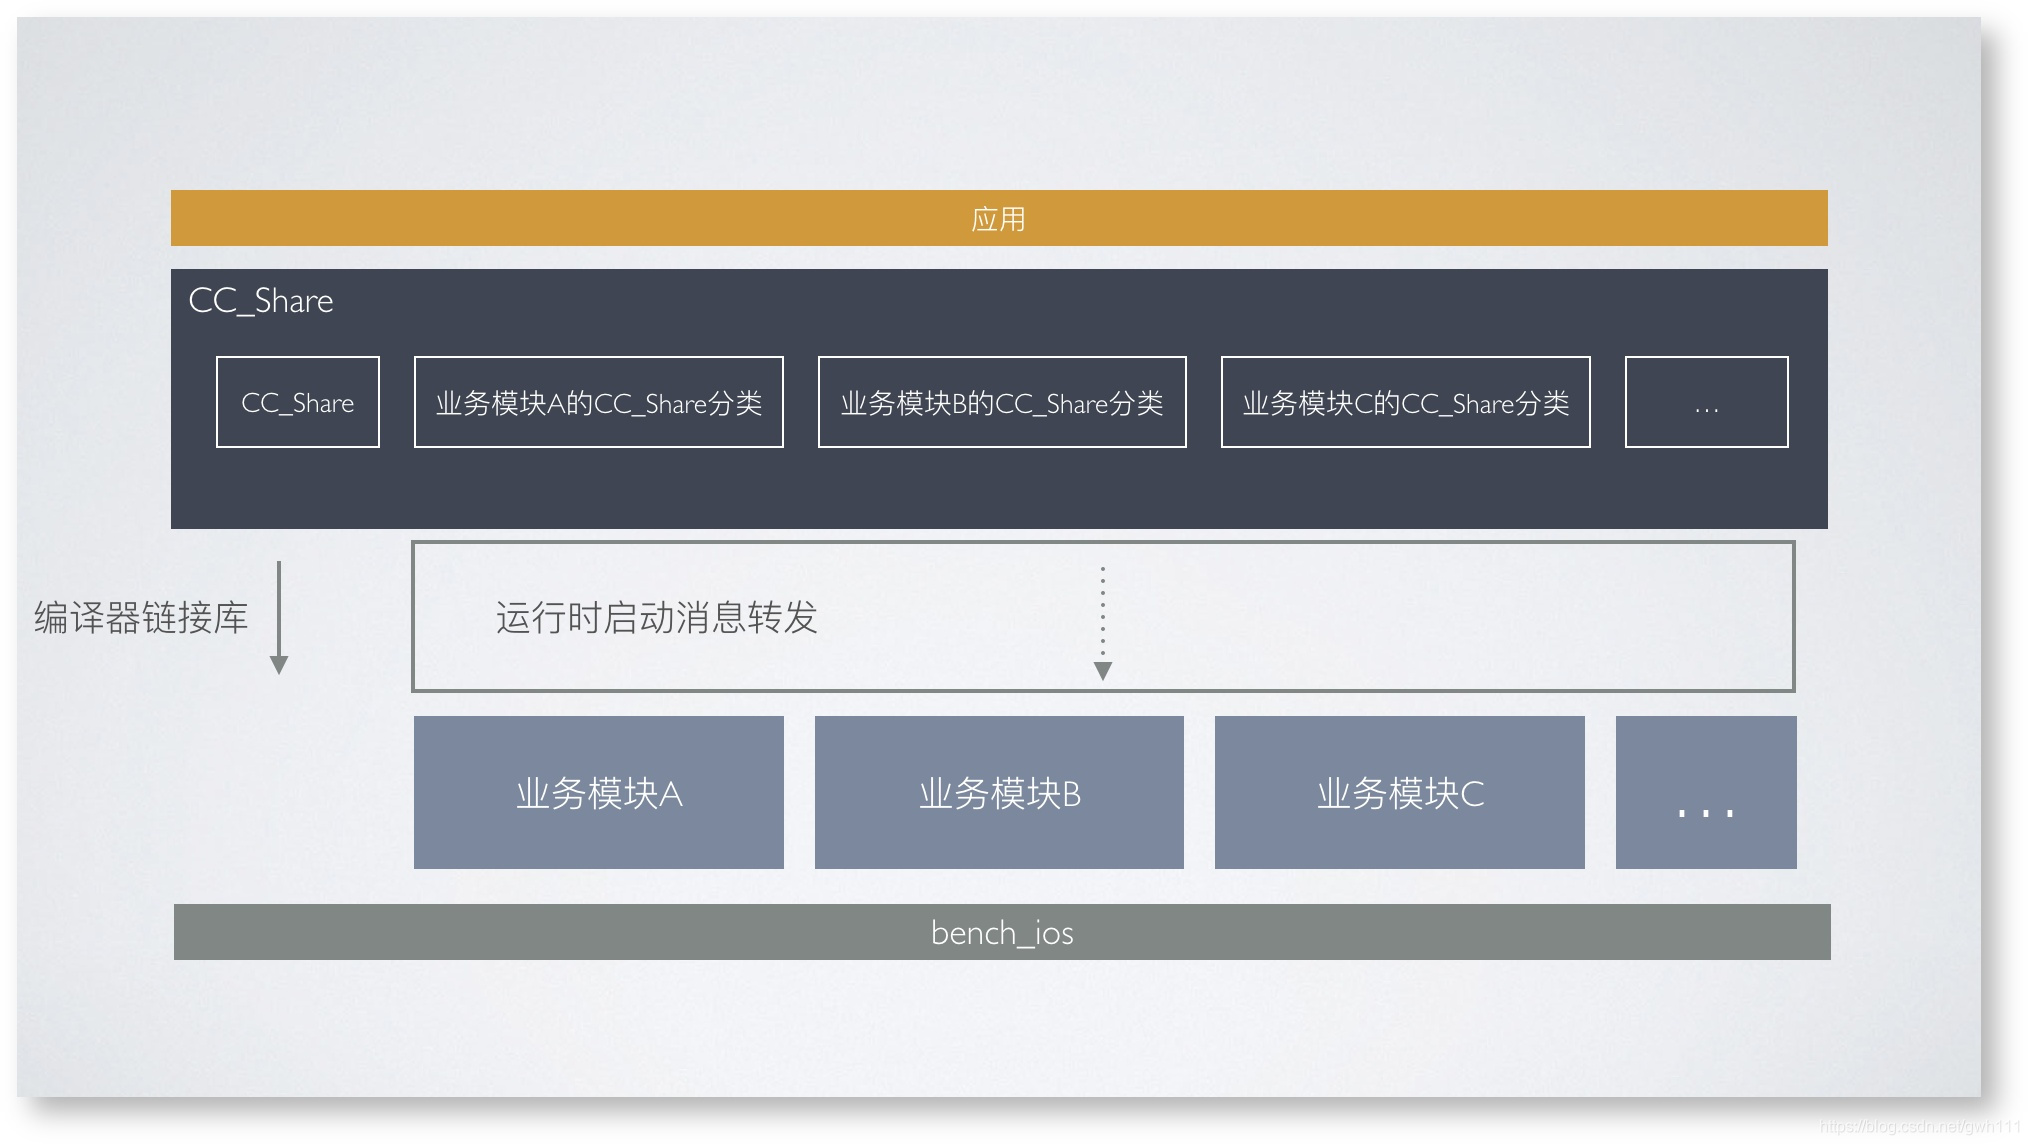Select the 业务模块C block
The image size is (2029, 1145).
(x=1399, y=792)
